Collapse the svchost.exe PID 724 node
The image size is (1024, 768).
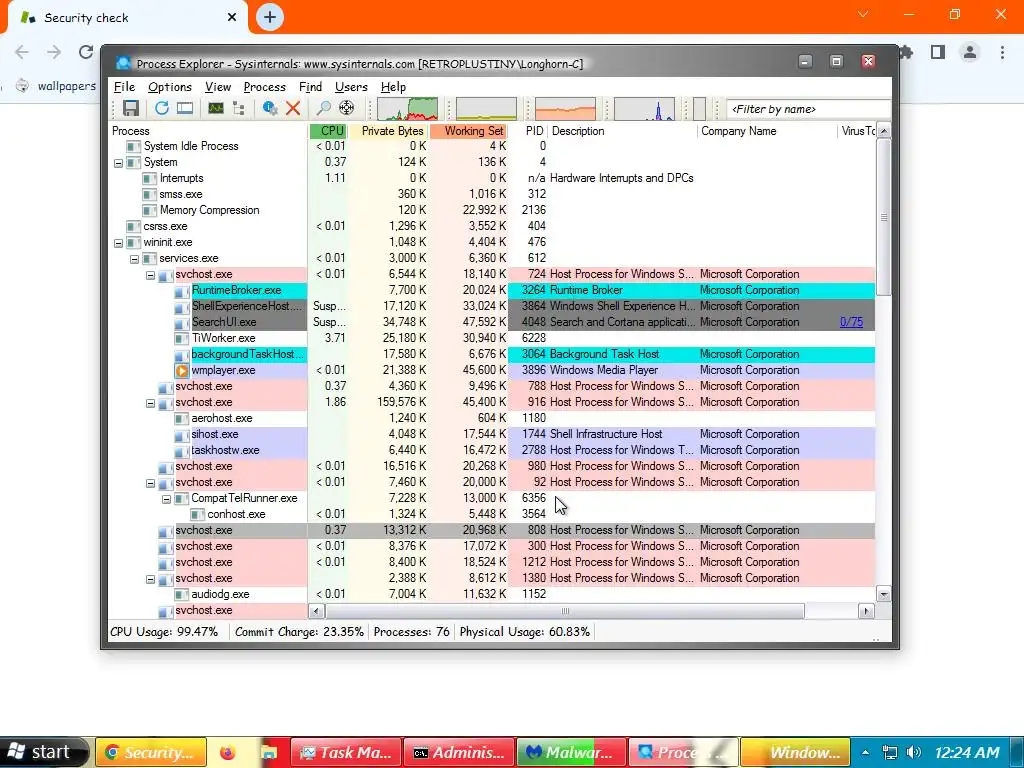[150, 275]
